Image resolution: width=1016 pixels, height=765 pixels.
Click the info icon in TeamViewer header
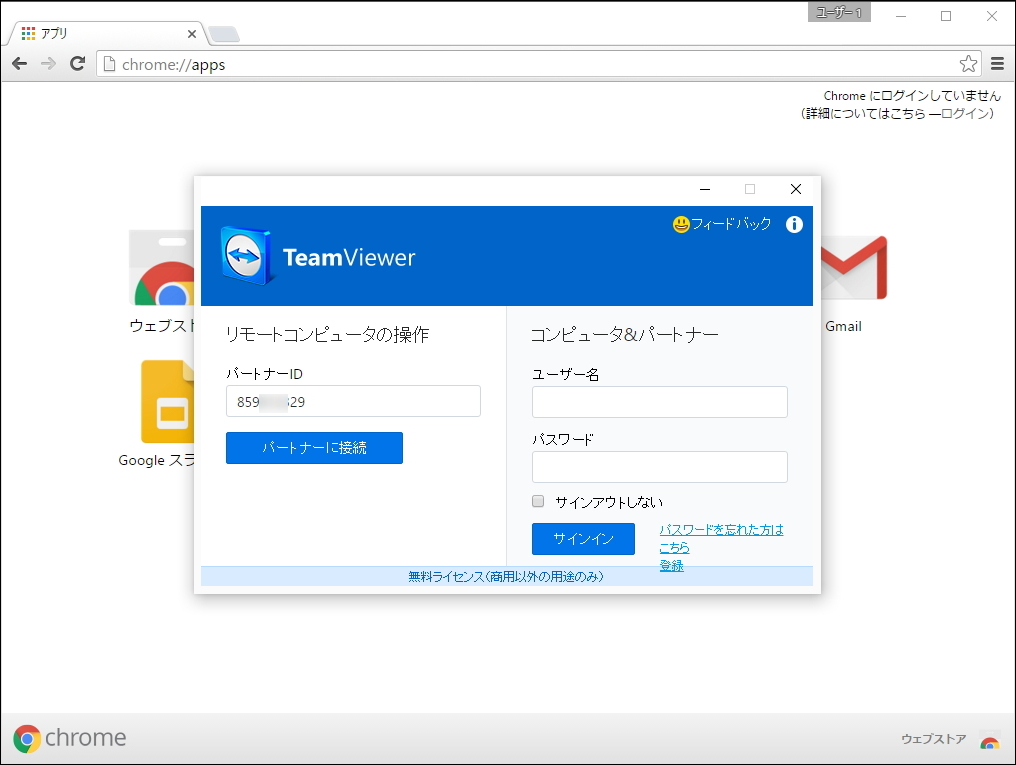coord(794,224)
